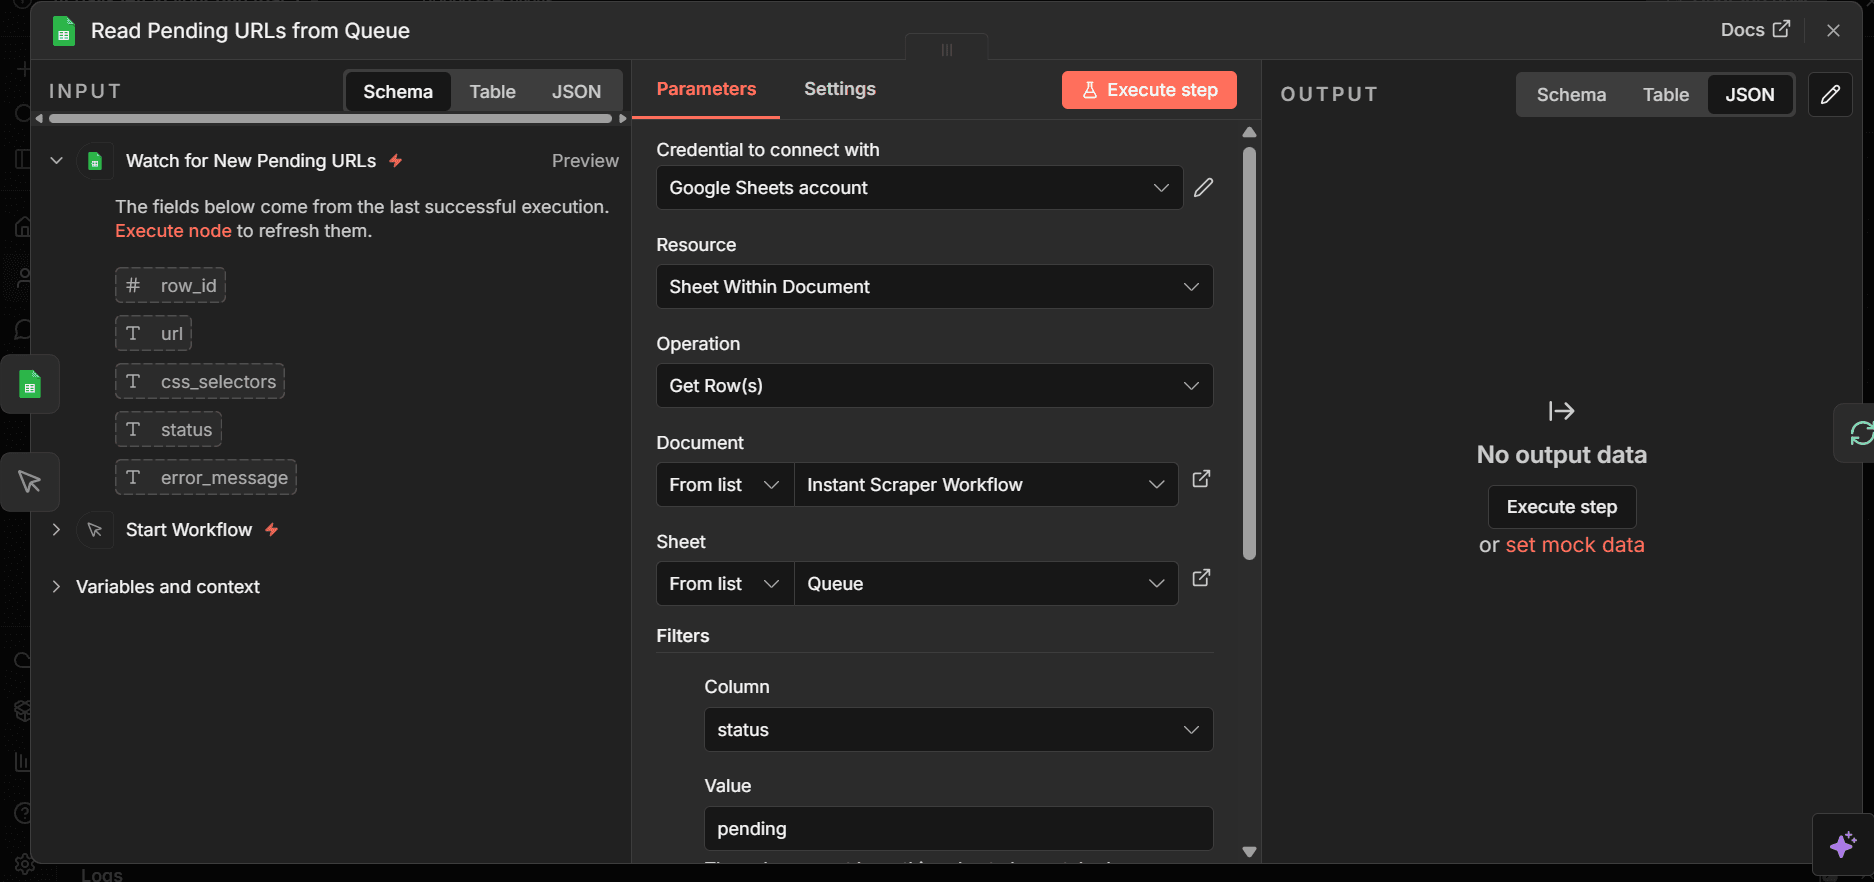Open the Instant Scraper Workflow document dropdown
Image resolution: width=1874 pixels, height=882 pixels.
[x=986, y=485]
